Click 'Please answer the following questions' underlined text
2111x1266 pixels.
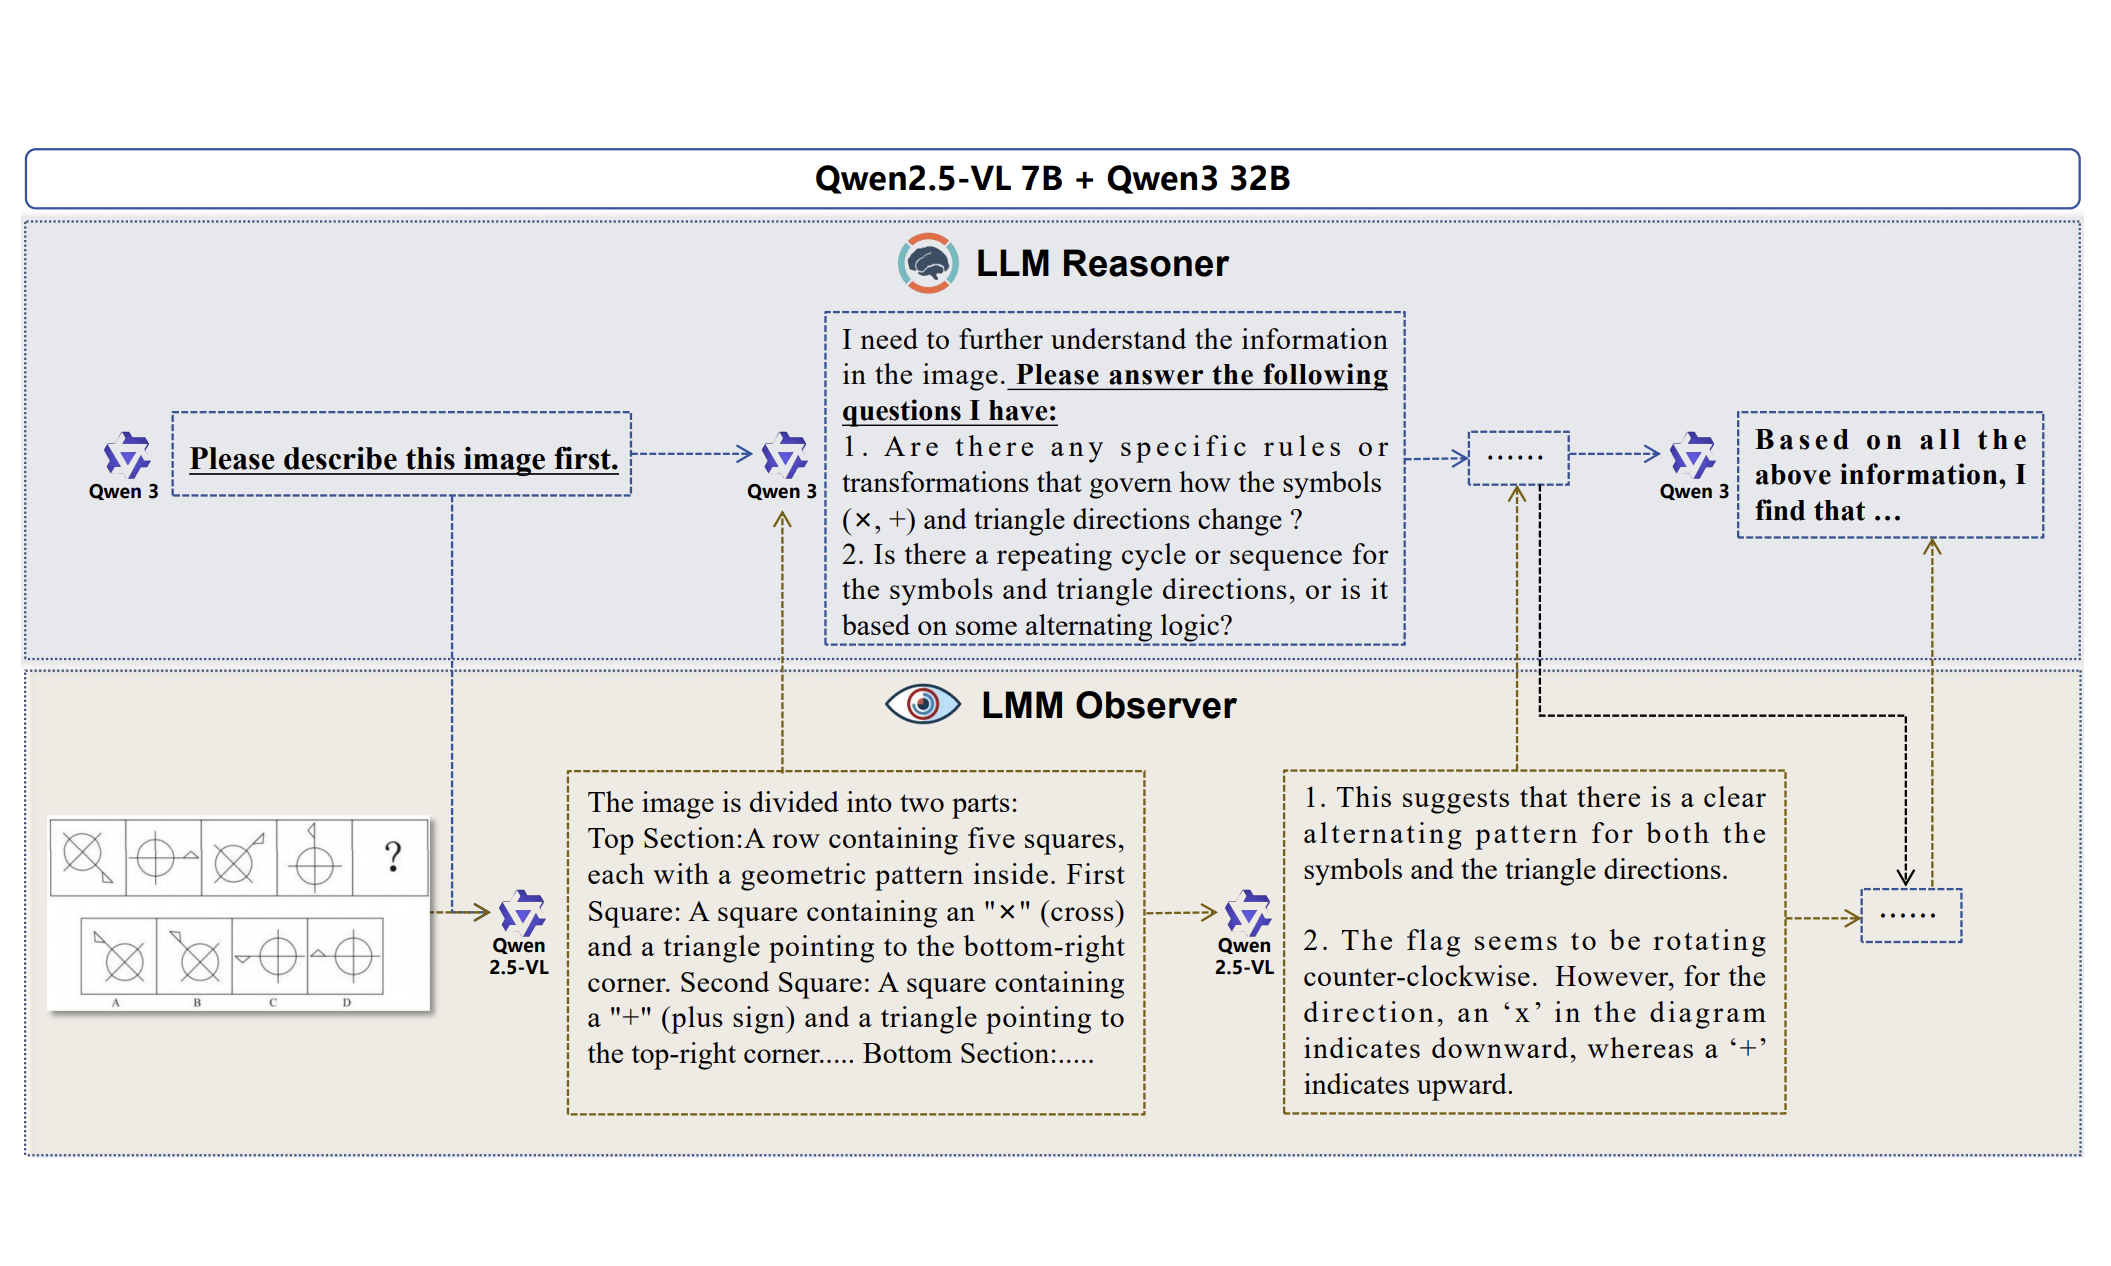coord(1200,375)
